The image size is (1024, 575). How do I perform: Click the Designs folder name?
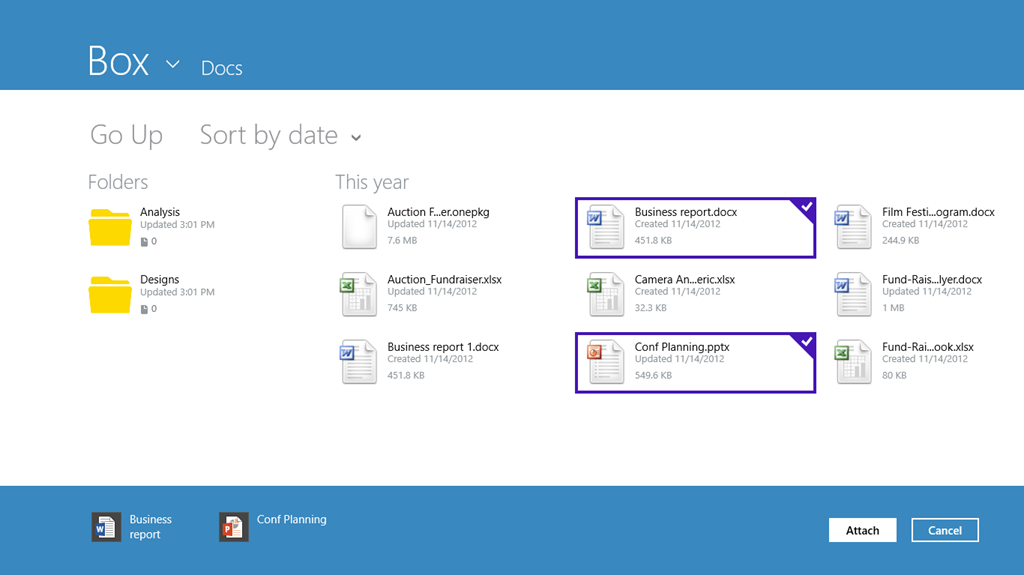point(159,279)
